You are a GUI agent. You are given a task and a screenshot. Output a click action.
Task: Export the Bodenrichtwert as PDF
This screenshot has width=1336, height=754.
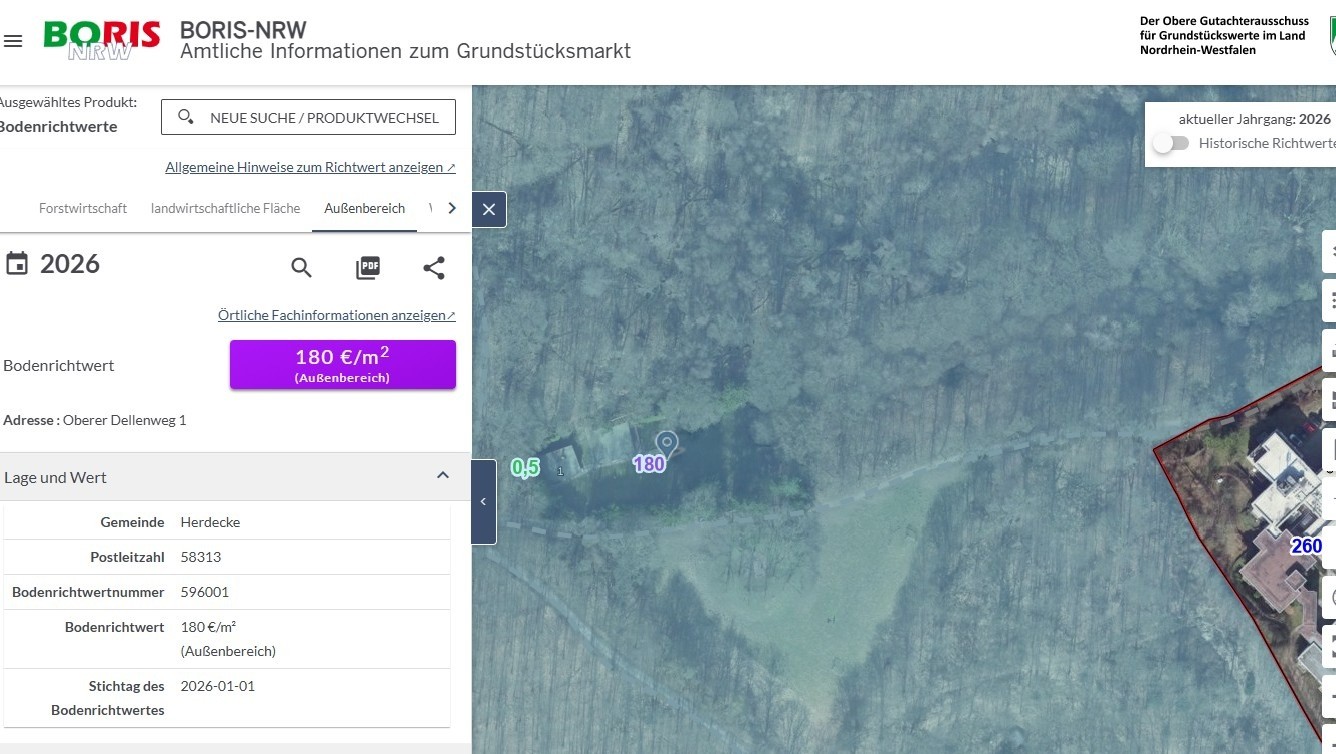(368, 267)
